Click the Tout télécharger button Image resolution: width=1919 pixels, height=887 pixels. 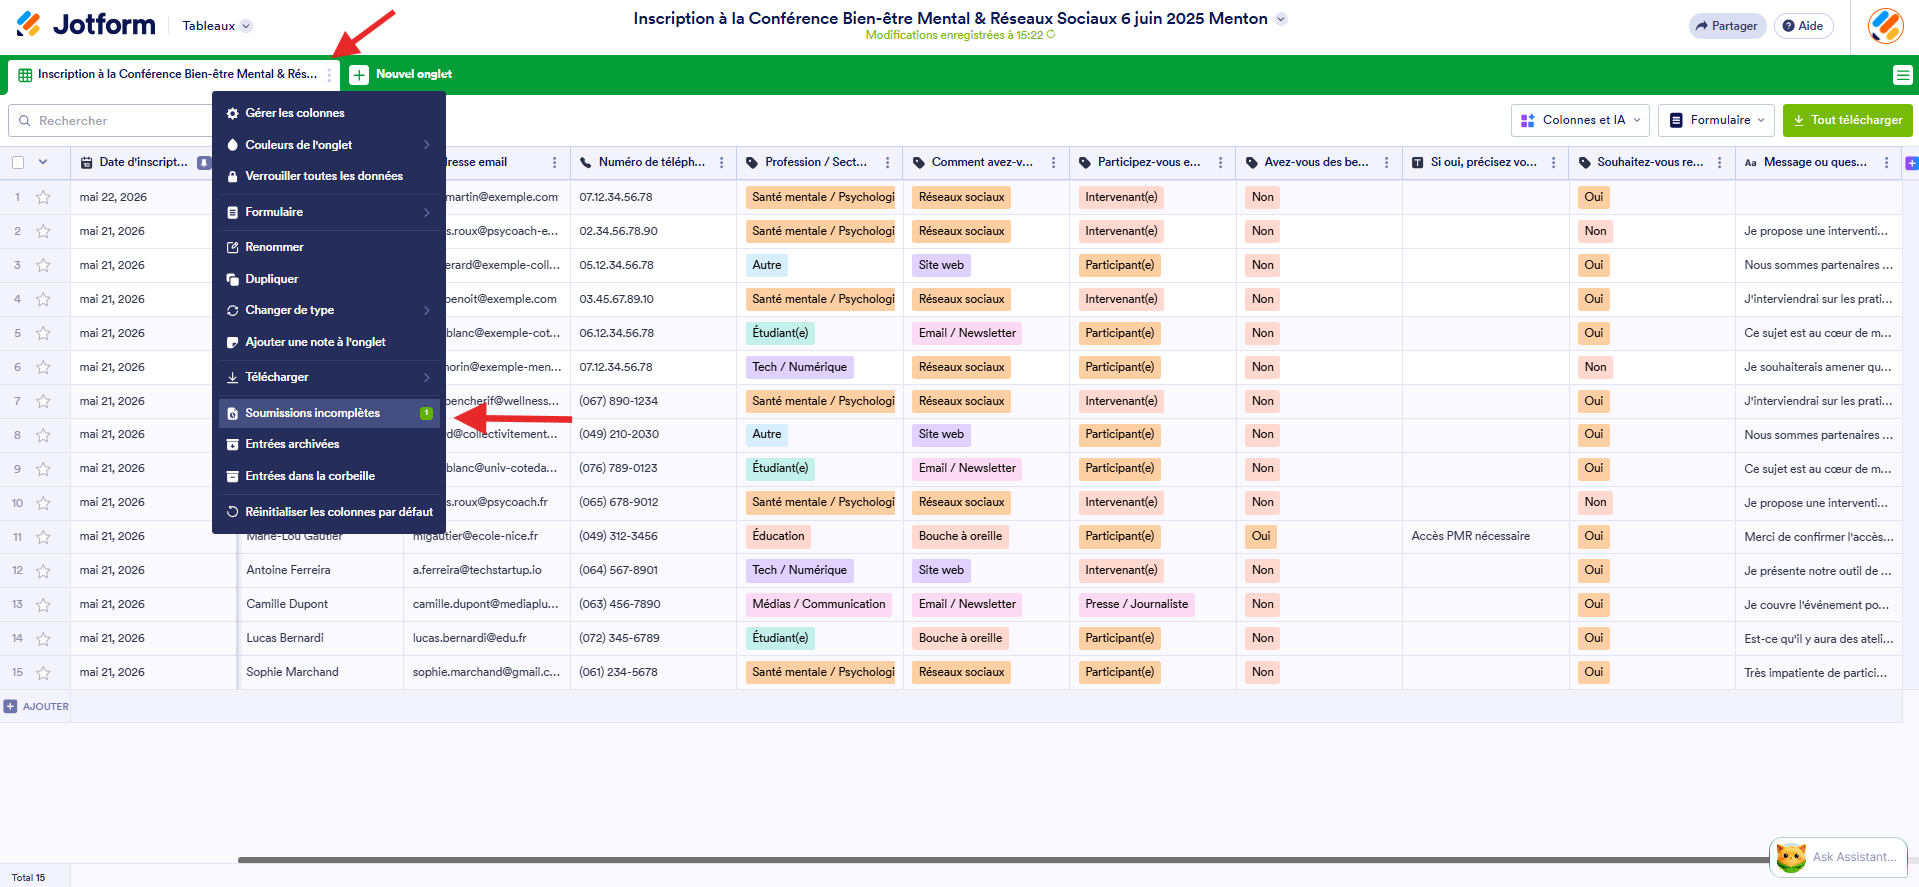pos(1847,120)
